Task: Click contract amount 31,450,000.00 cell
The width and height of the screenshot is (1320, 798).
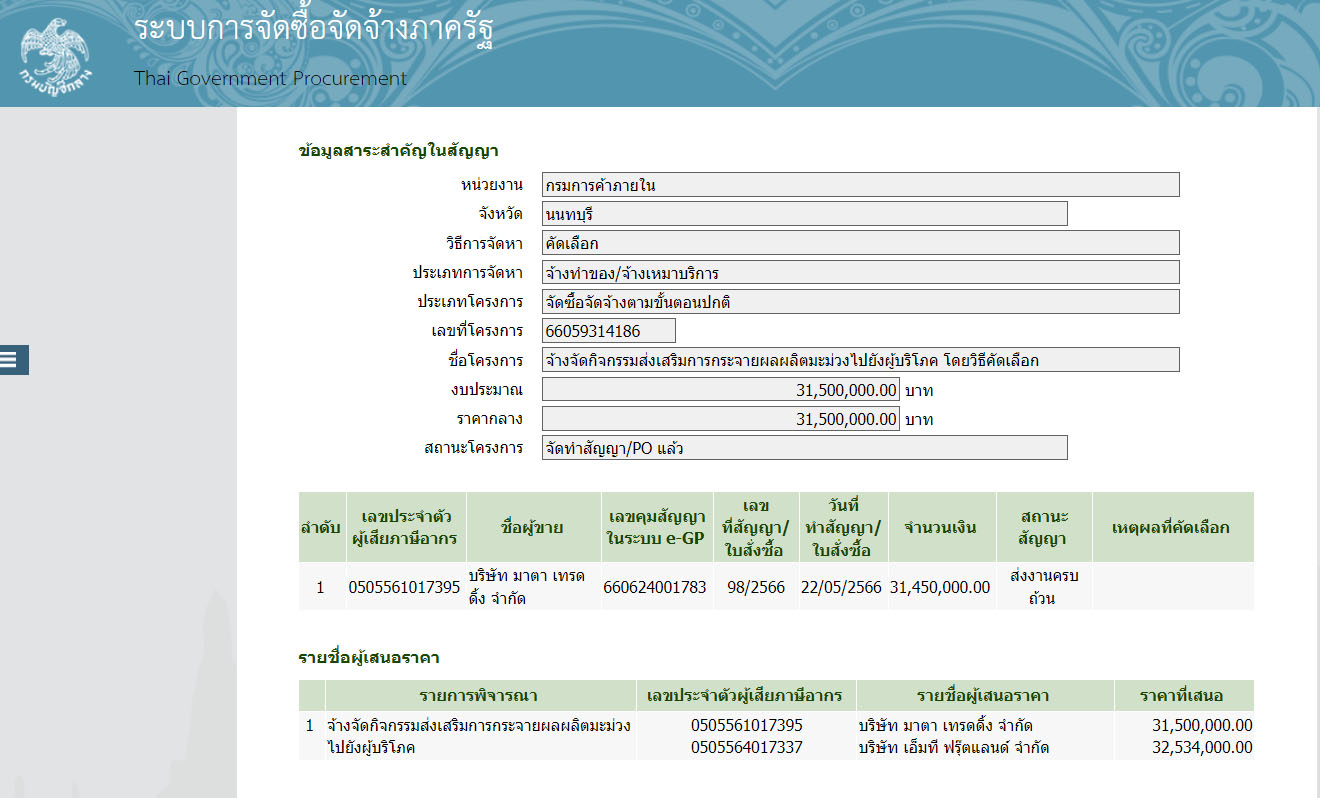Action: (940, 587)
